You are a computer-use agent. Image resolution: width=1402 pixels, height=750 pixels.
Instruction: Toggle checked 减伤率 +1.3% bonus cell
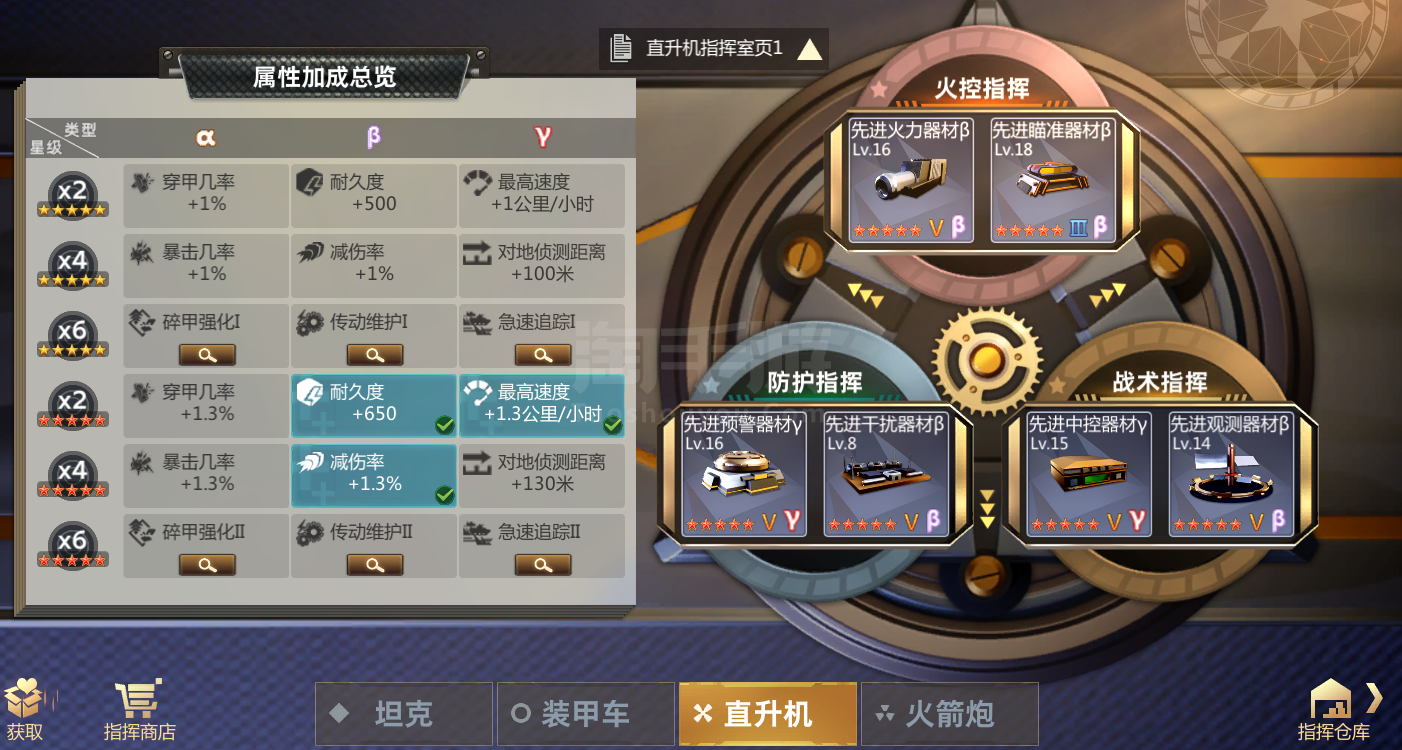pos(374,475)
